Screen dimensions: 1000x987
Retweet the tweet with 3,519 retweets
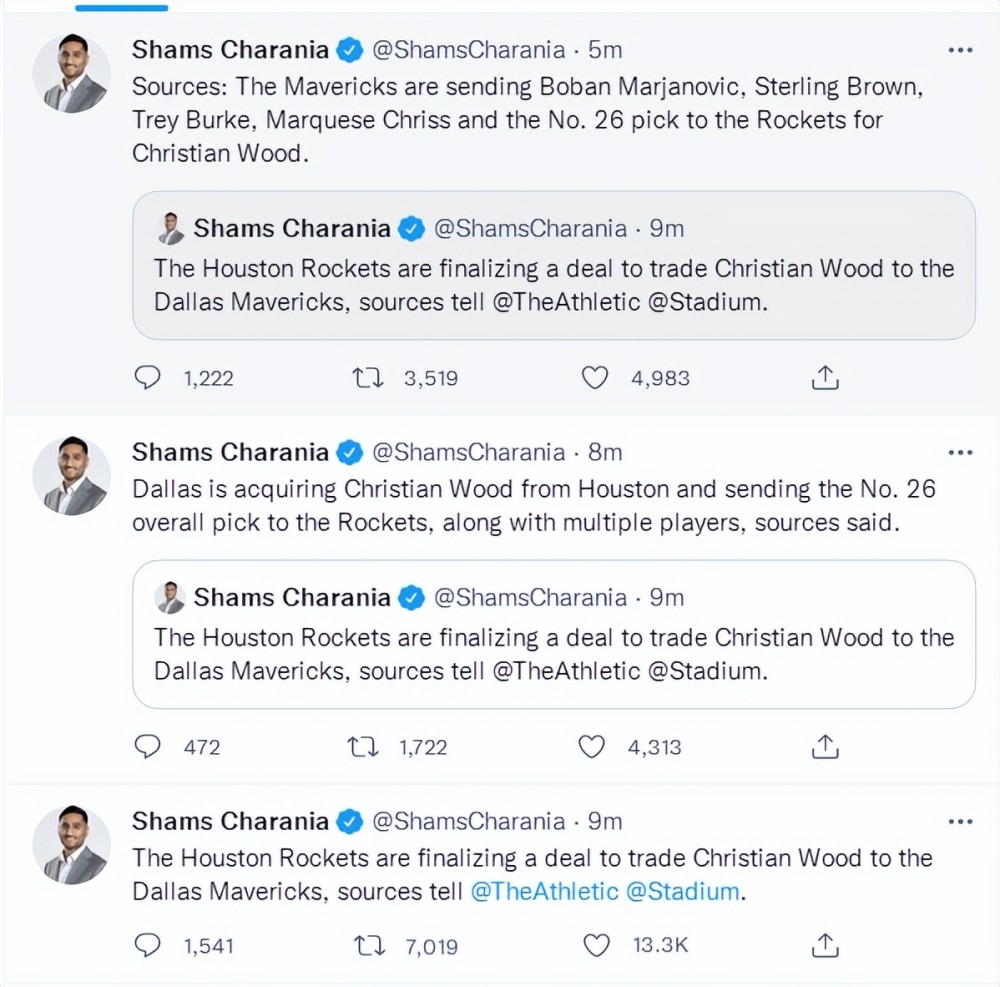pos(367,378)
